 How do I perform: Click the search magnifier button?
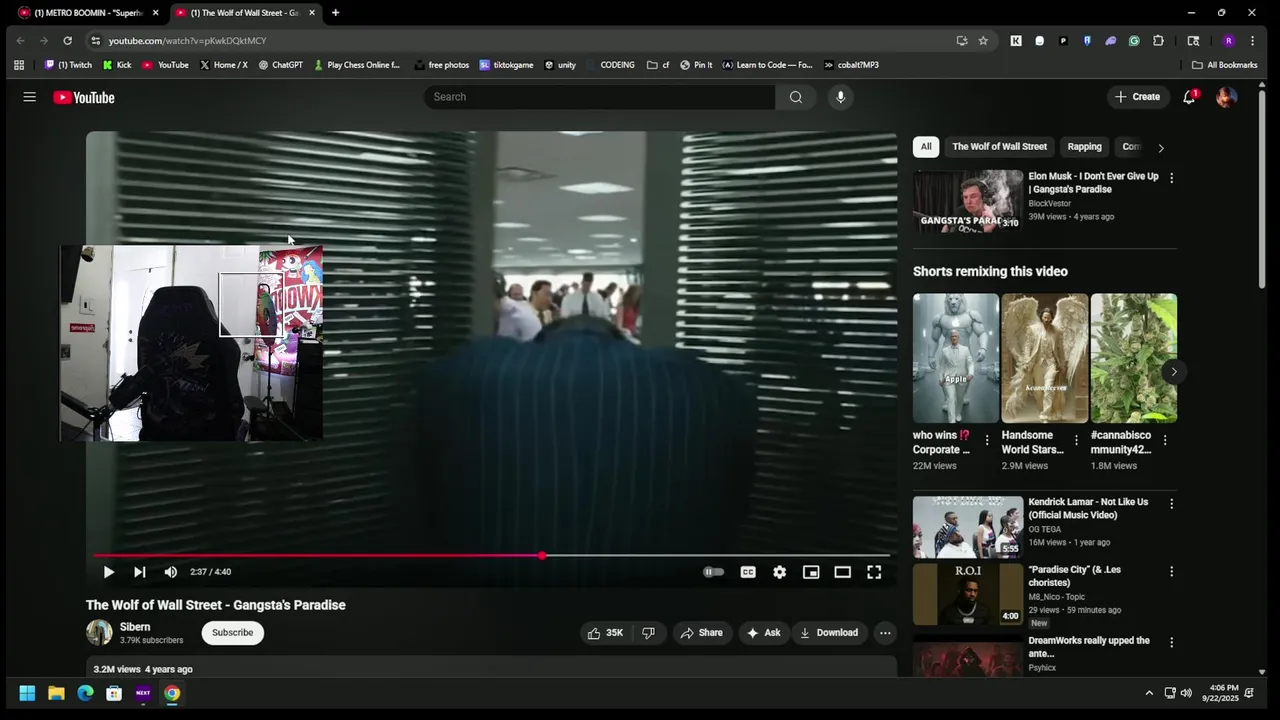coord(796,97)
